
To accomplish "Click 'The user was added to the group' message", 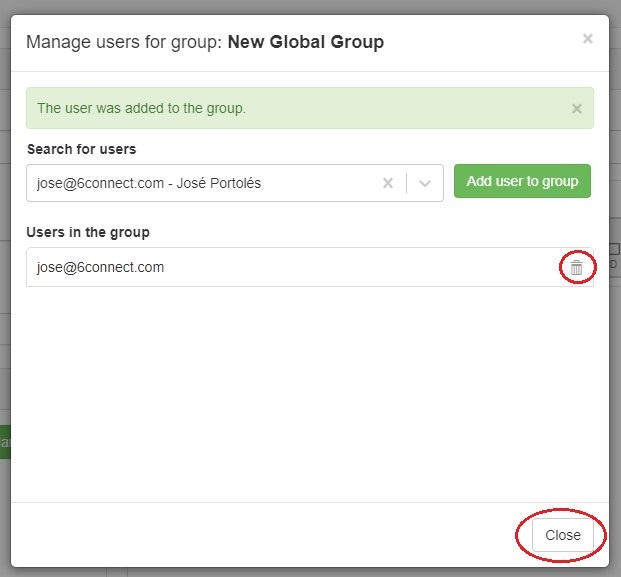I will click(141, 108).
